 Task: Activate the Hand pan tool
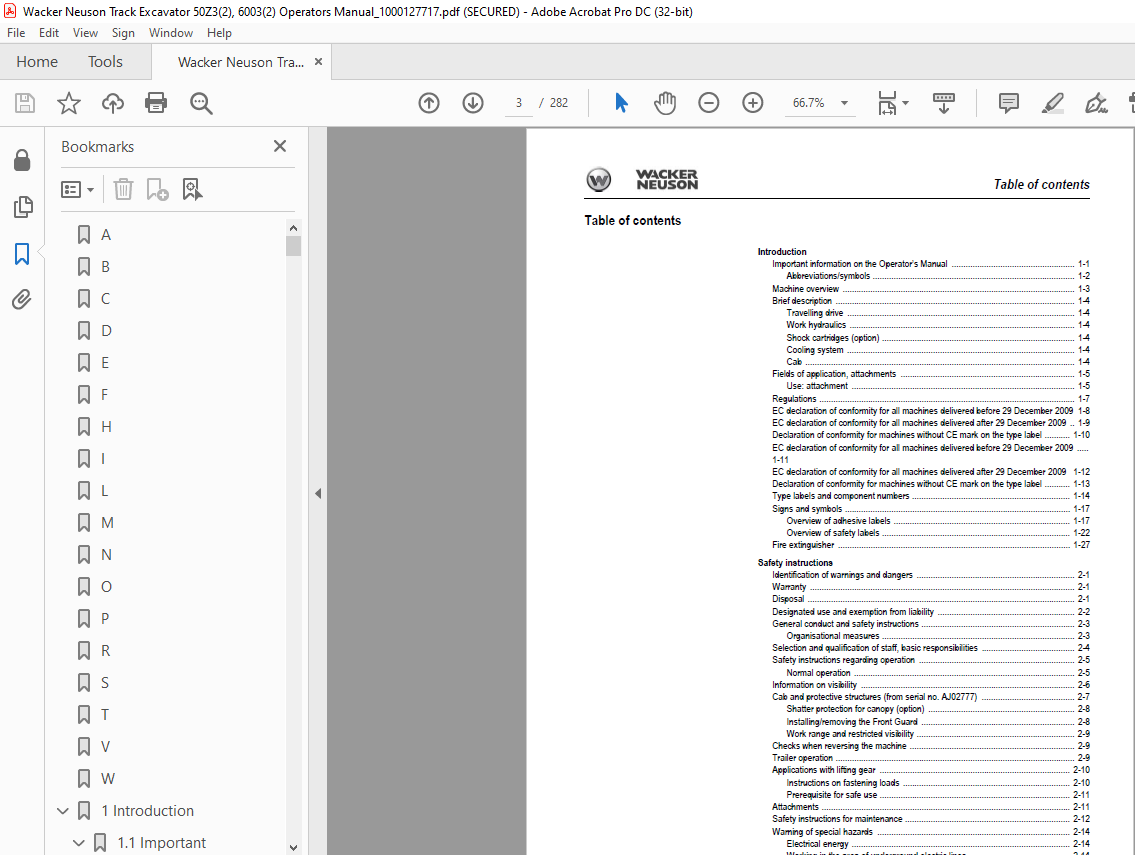(664, 103)
